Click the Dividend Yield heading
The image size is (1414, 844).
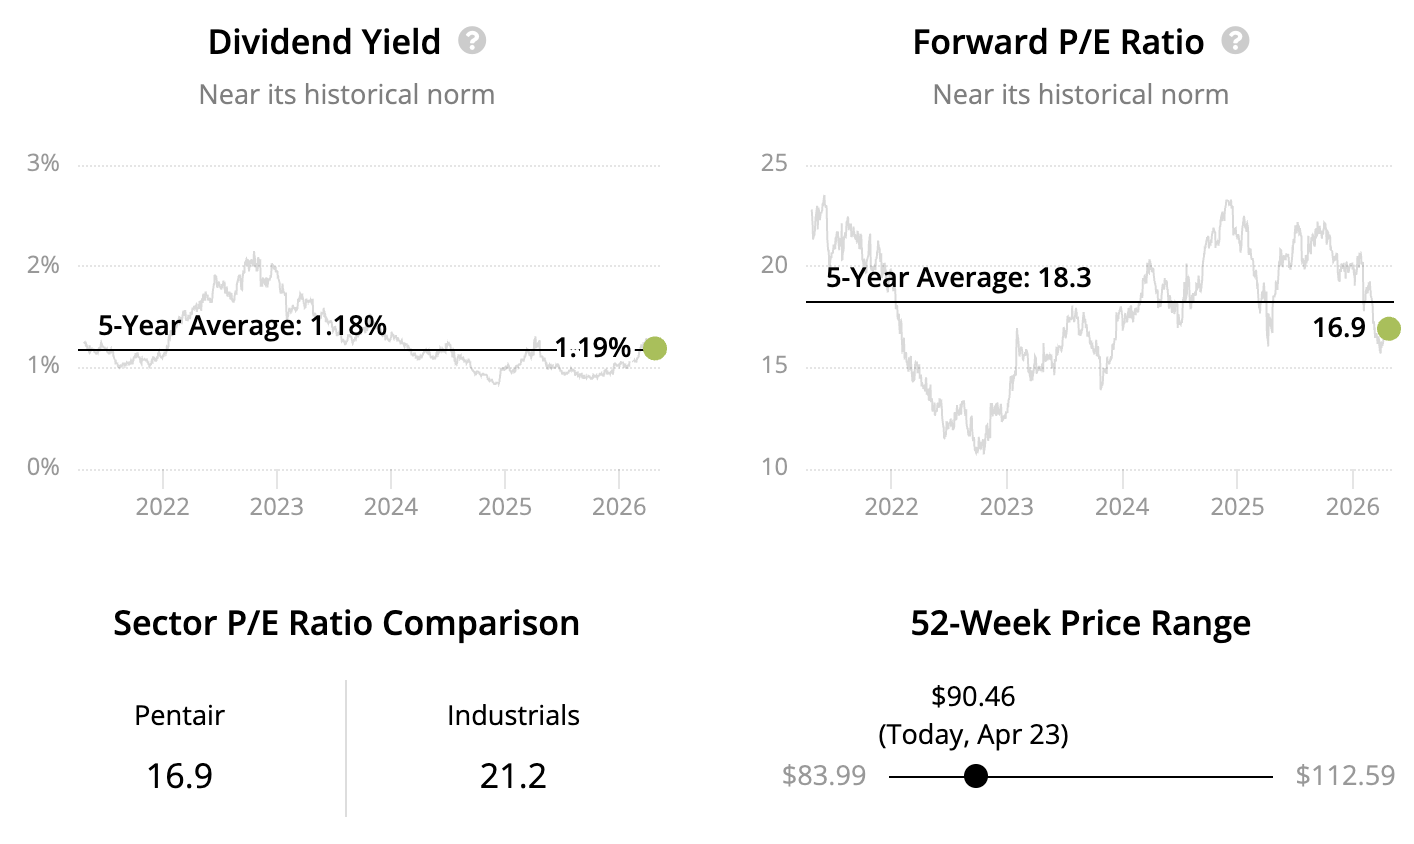pyautogui.click(x=324, y=42)
